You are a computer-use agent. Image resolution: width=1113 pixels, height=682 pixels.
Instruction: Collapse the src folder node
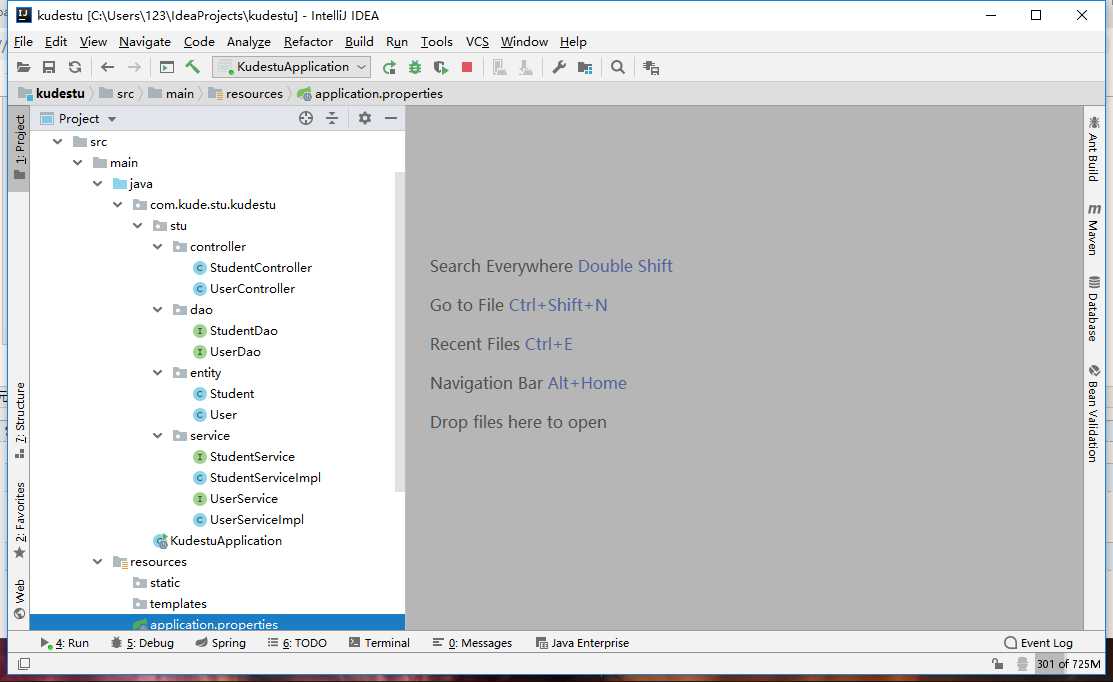click(58, 142)
